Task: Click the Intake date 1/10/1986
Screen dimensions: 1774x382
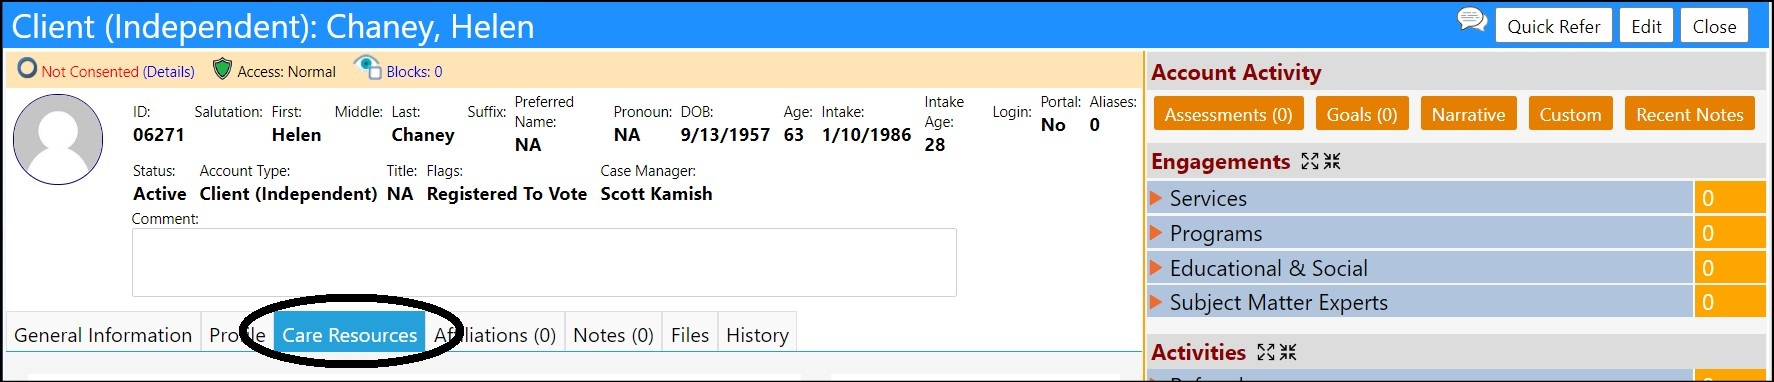Action: click(x=866, y=135)
